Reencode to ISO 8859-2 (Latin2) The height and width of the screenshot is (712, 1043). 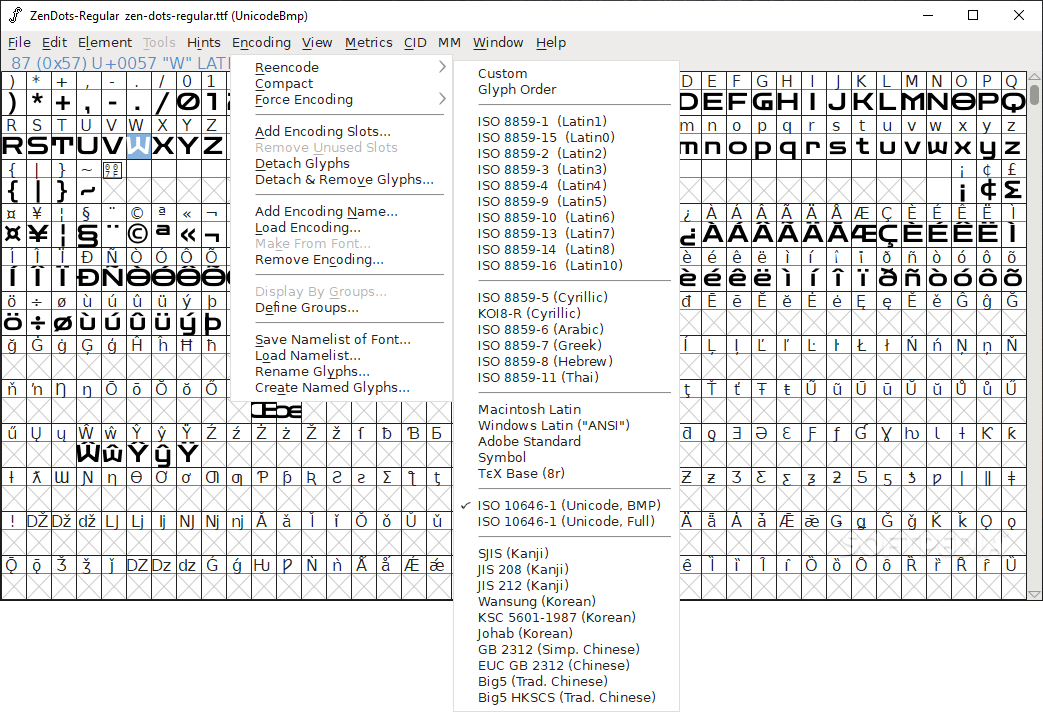coord(542,153)
